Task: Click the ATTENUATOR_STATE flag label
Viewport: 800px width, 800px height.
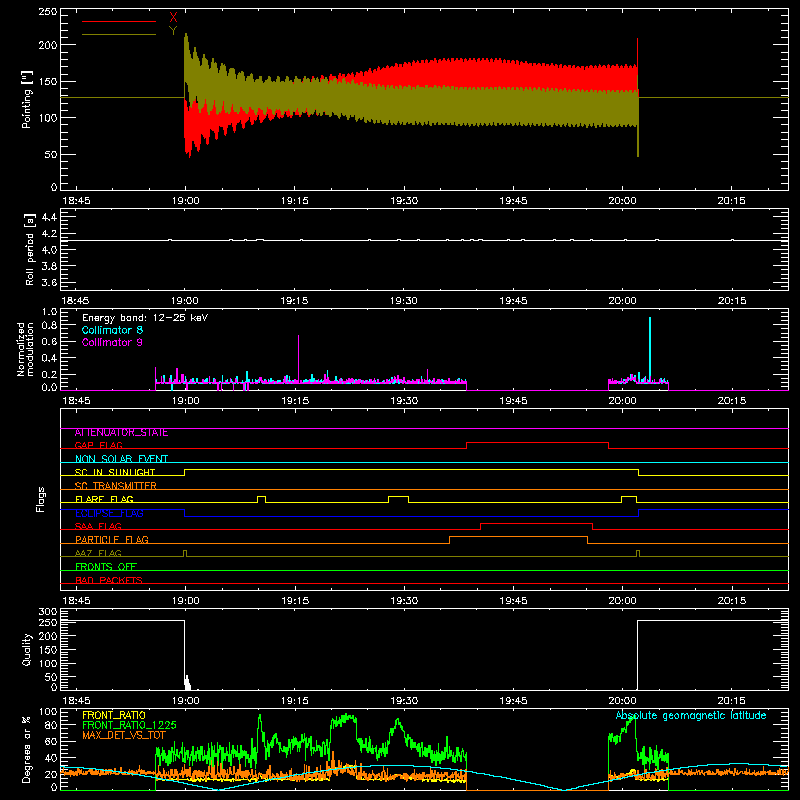Action: [x=121, y=433]
